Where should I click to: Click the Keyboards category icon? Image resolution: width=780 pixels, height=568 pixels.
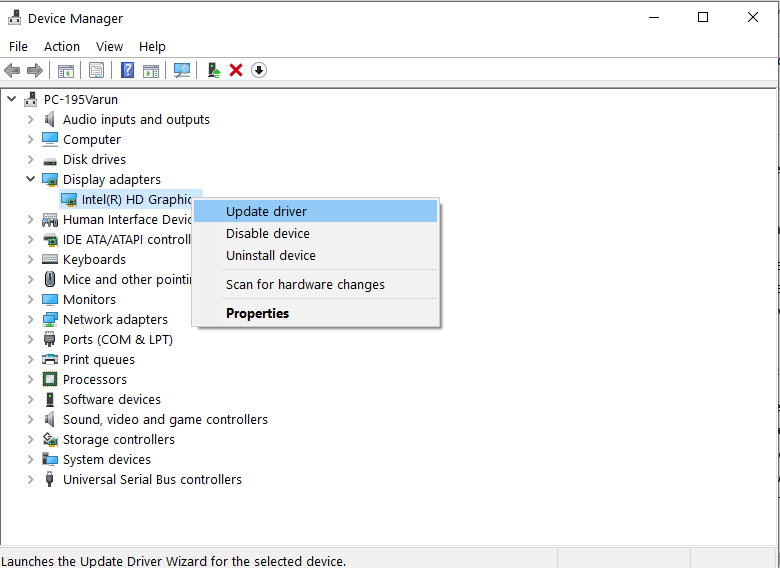(50, 259)
